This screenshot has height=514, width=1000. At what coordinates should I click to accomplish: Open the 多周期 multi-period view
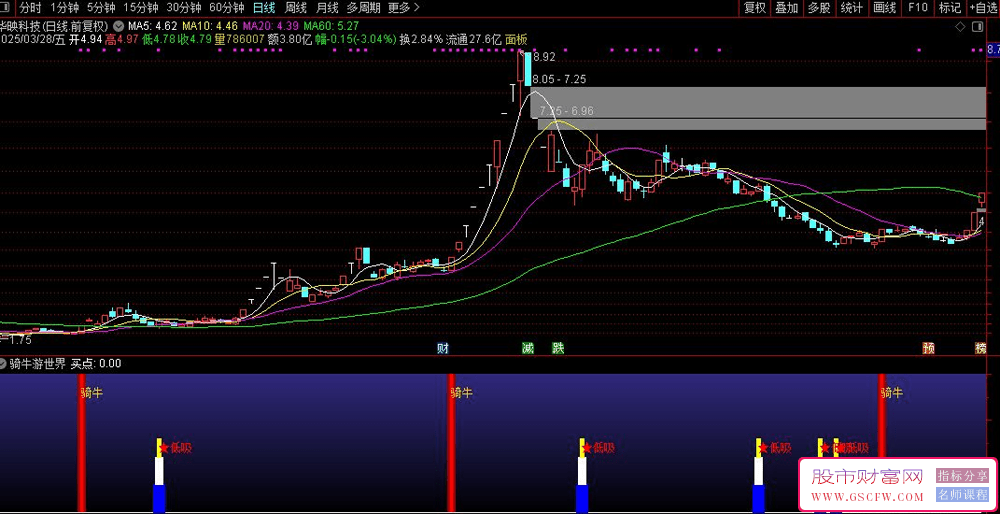point(364,8)
